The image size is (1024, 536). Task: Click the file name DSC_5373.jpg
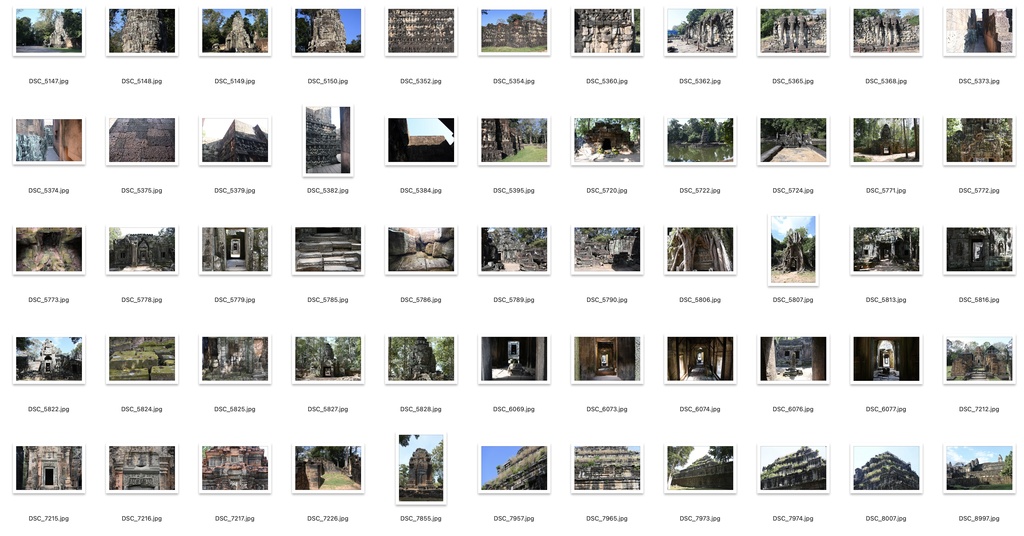pyautogui.click(x=979, y=82)
